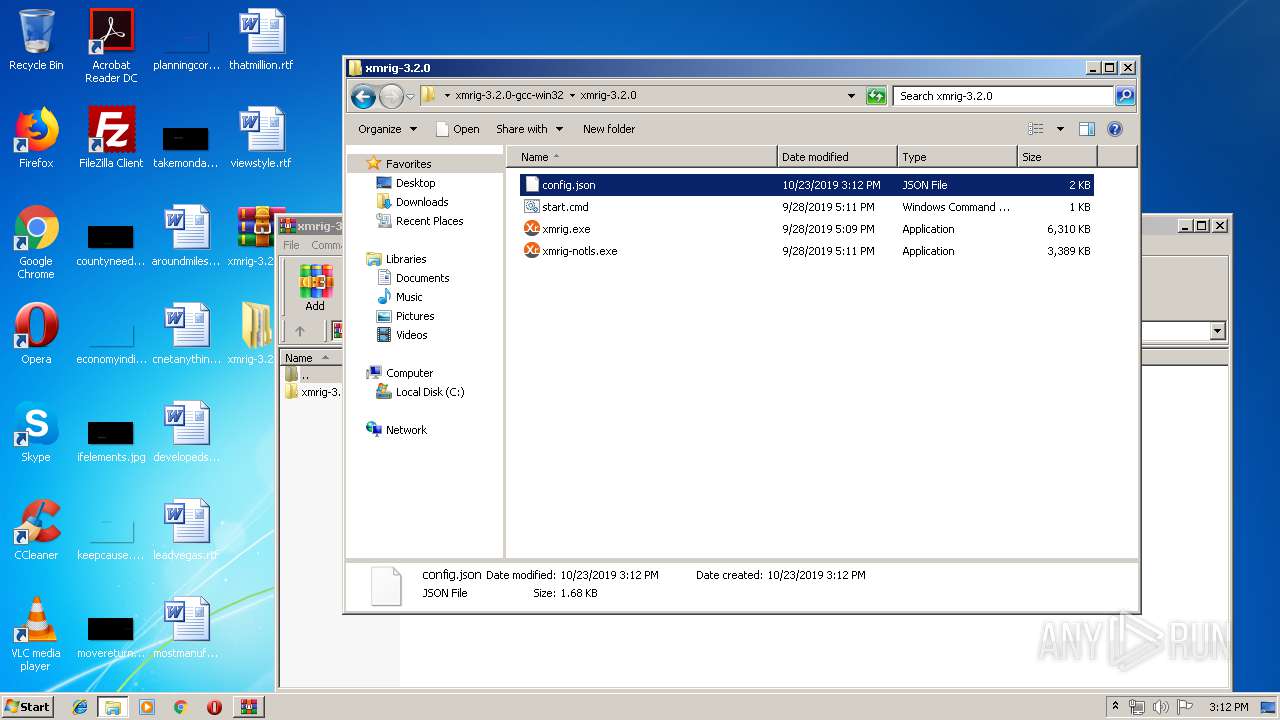
Task: Click xmrig-3.2.0-gcc-win32 breadcrumb in address bar
Action: pos(509,96)
